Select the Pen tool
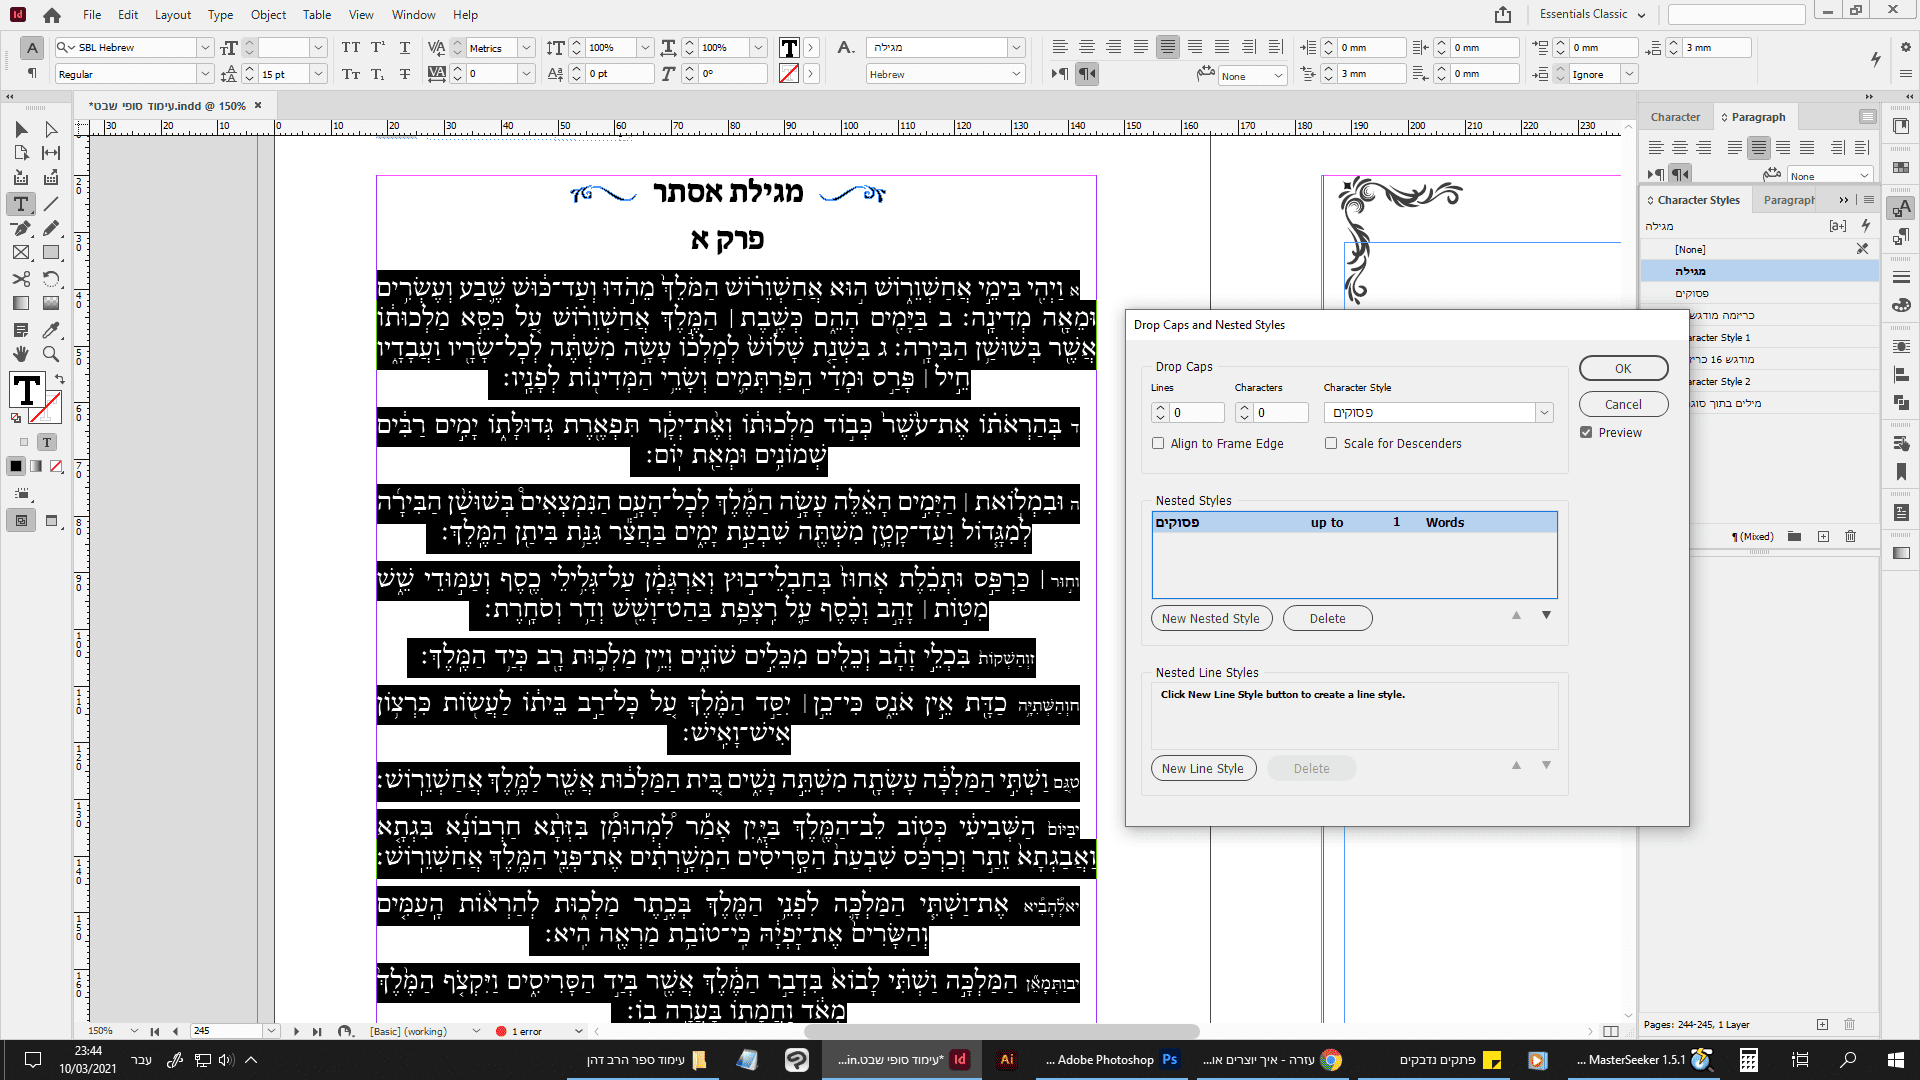Screen dimensions: 1920x1080 21,229
